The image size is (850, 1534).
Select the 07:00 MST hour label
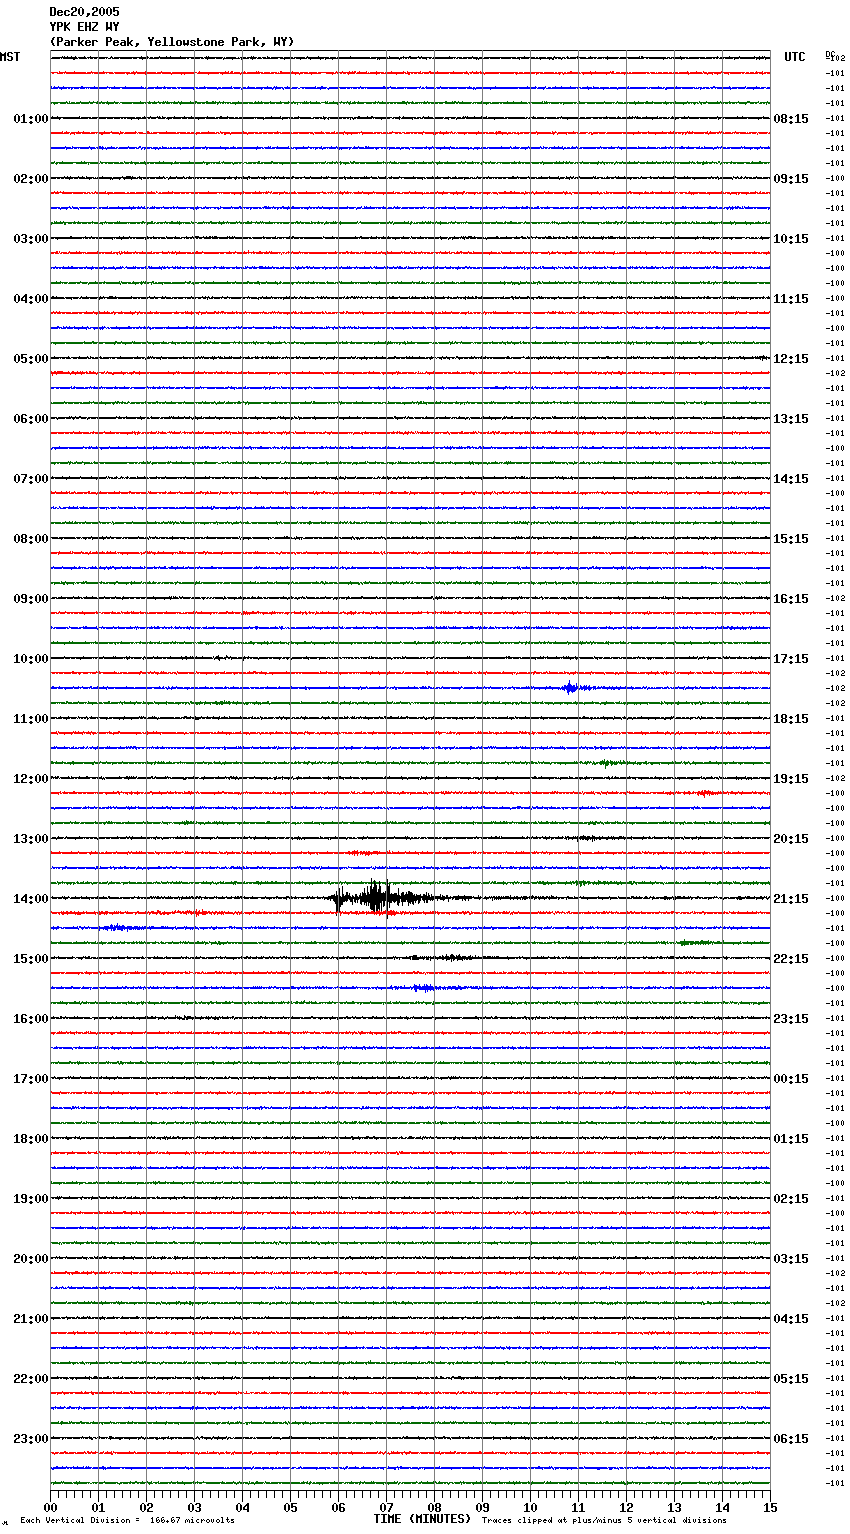pos(31,479)
